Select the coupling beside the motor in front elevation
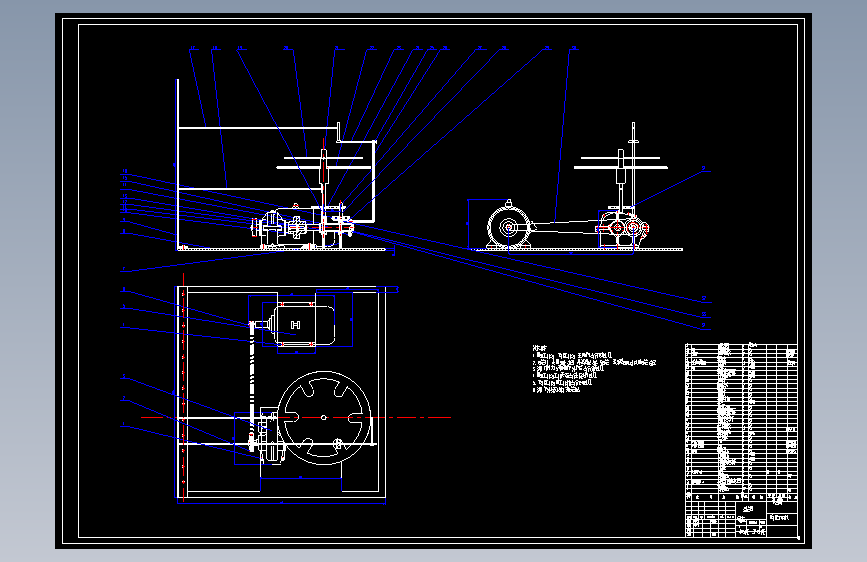This screenshot has height=562, width=867. pyautogui.click(x=296, y=226)
